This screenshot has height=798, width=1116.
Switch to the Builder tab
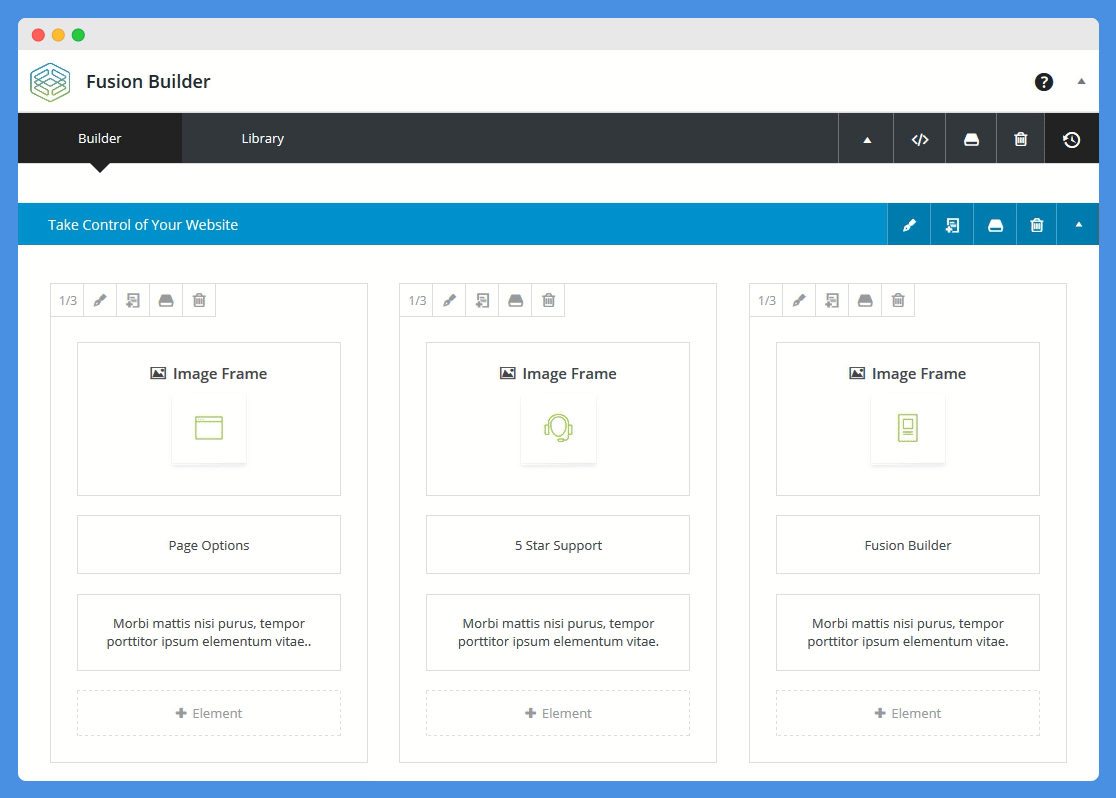[100, 138]
